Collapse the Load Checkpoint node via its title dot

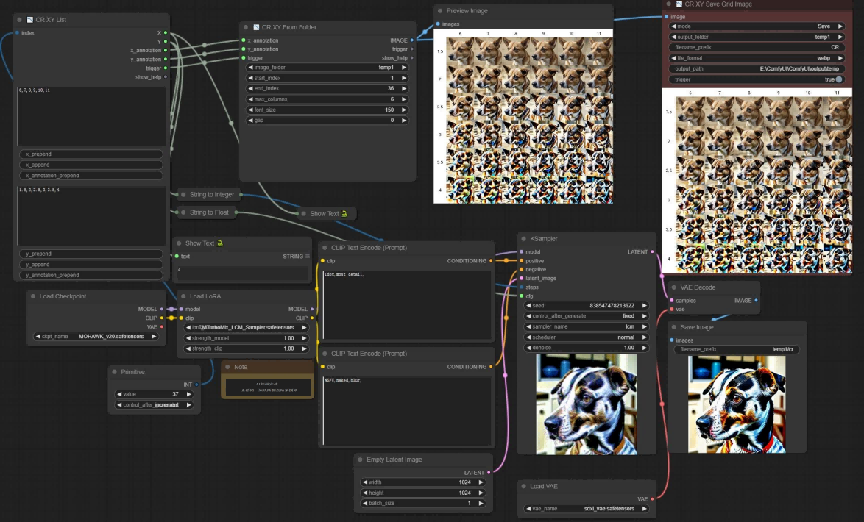click(x=33, y=297)
